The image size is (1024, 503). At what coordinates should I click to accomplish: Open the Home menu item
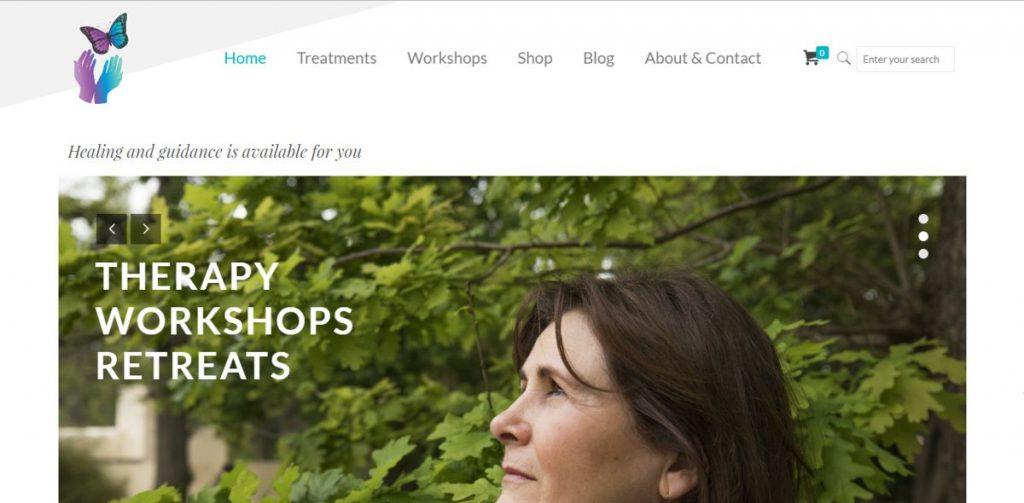(x=245, y=58)
